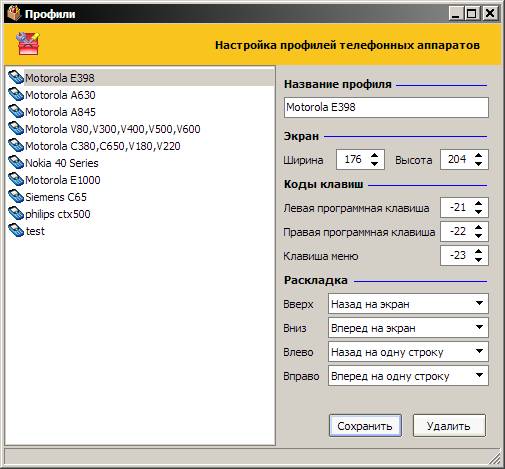The height and width of the screenshot is (469, 505).
Task: Select the test profile entry
Action: pyautogui.click(x=35, y=231)
